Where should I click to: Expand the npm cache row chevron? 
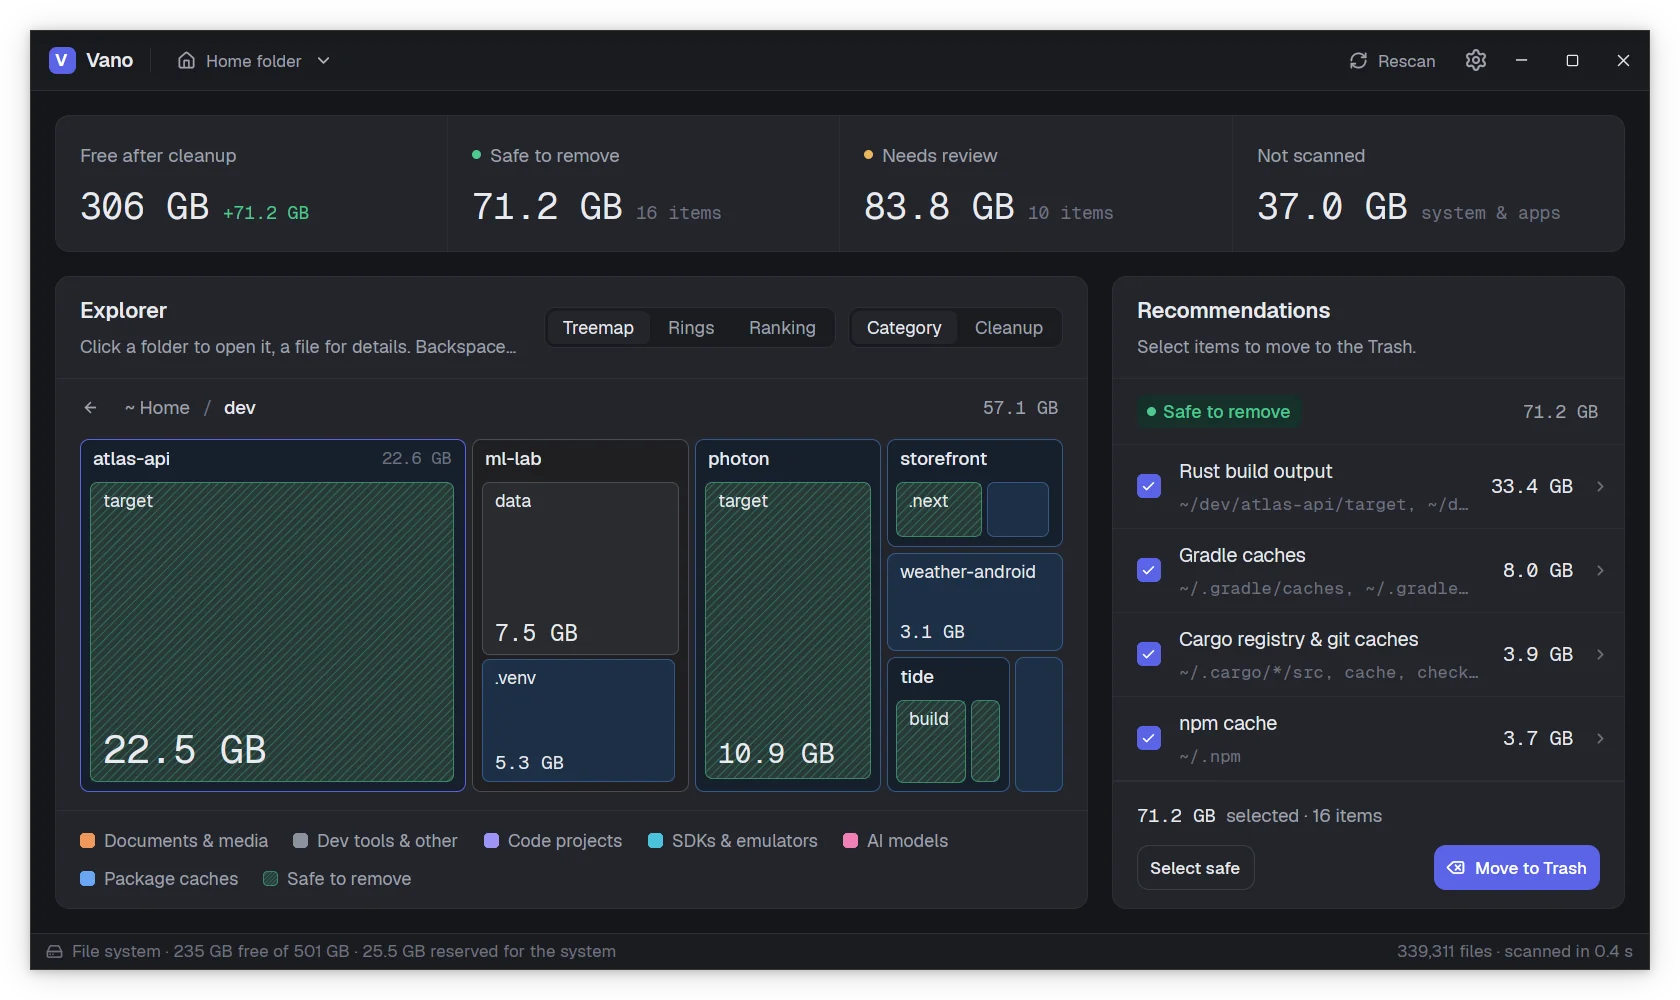click(x=1600, y=738)
